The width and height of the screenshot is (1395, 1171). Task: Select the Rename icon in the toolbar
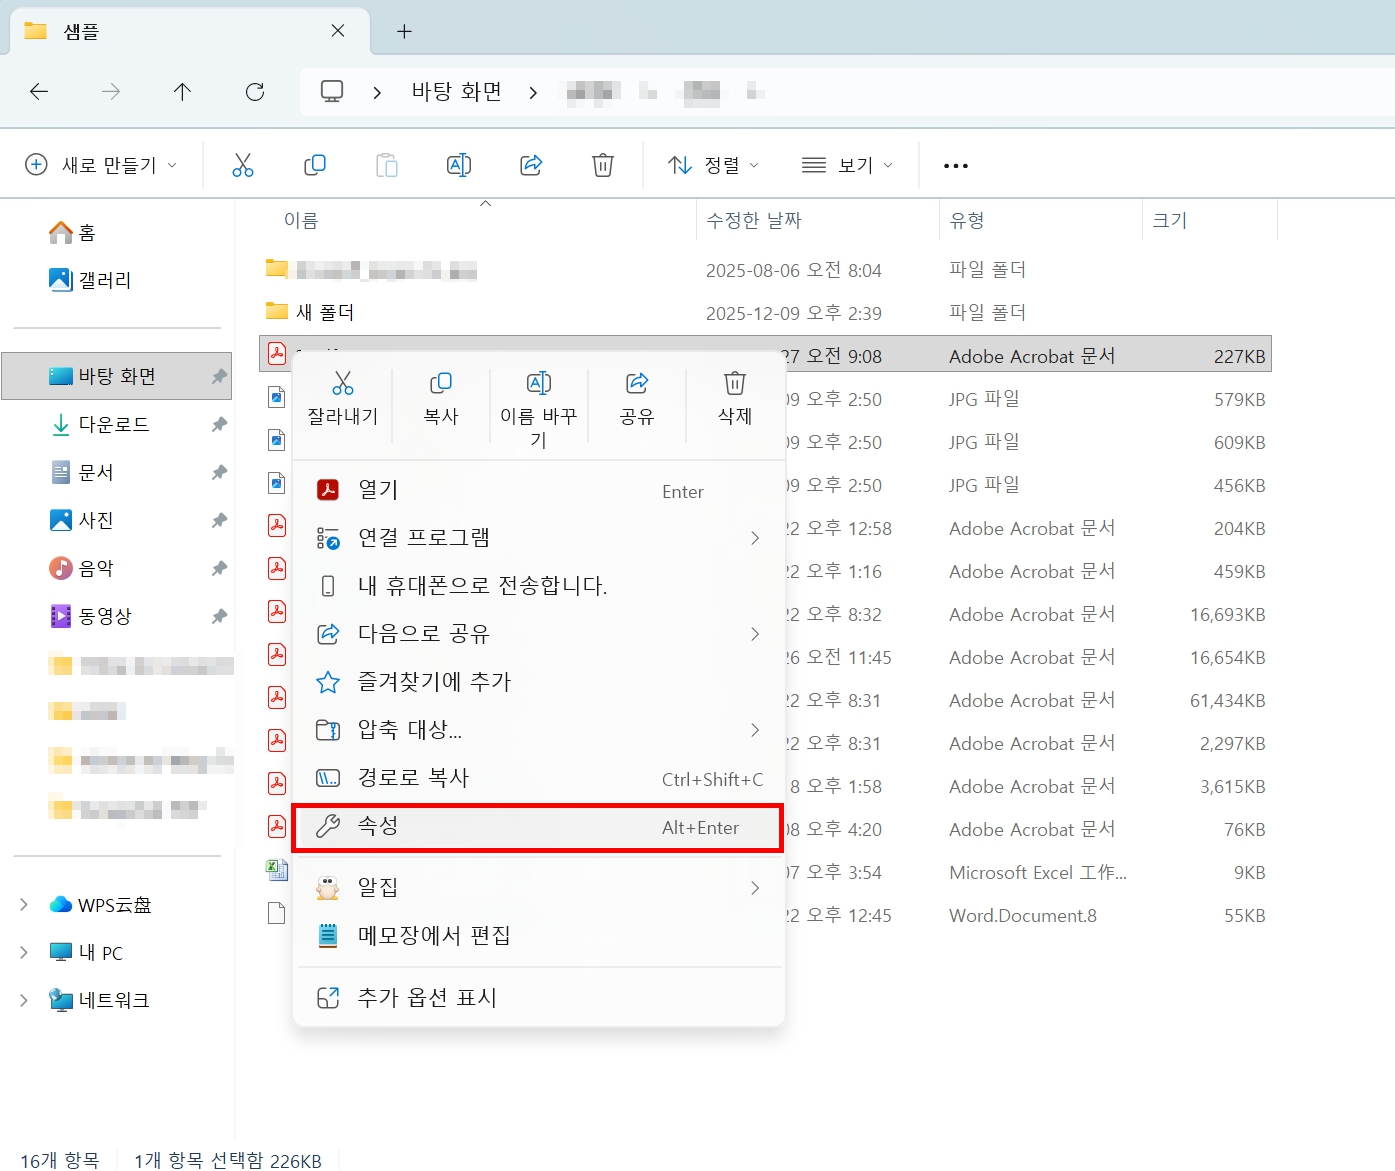pyautogui.click(x=459, y=165)
